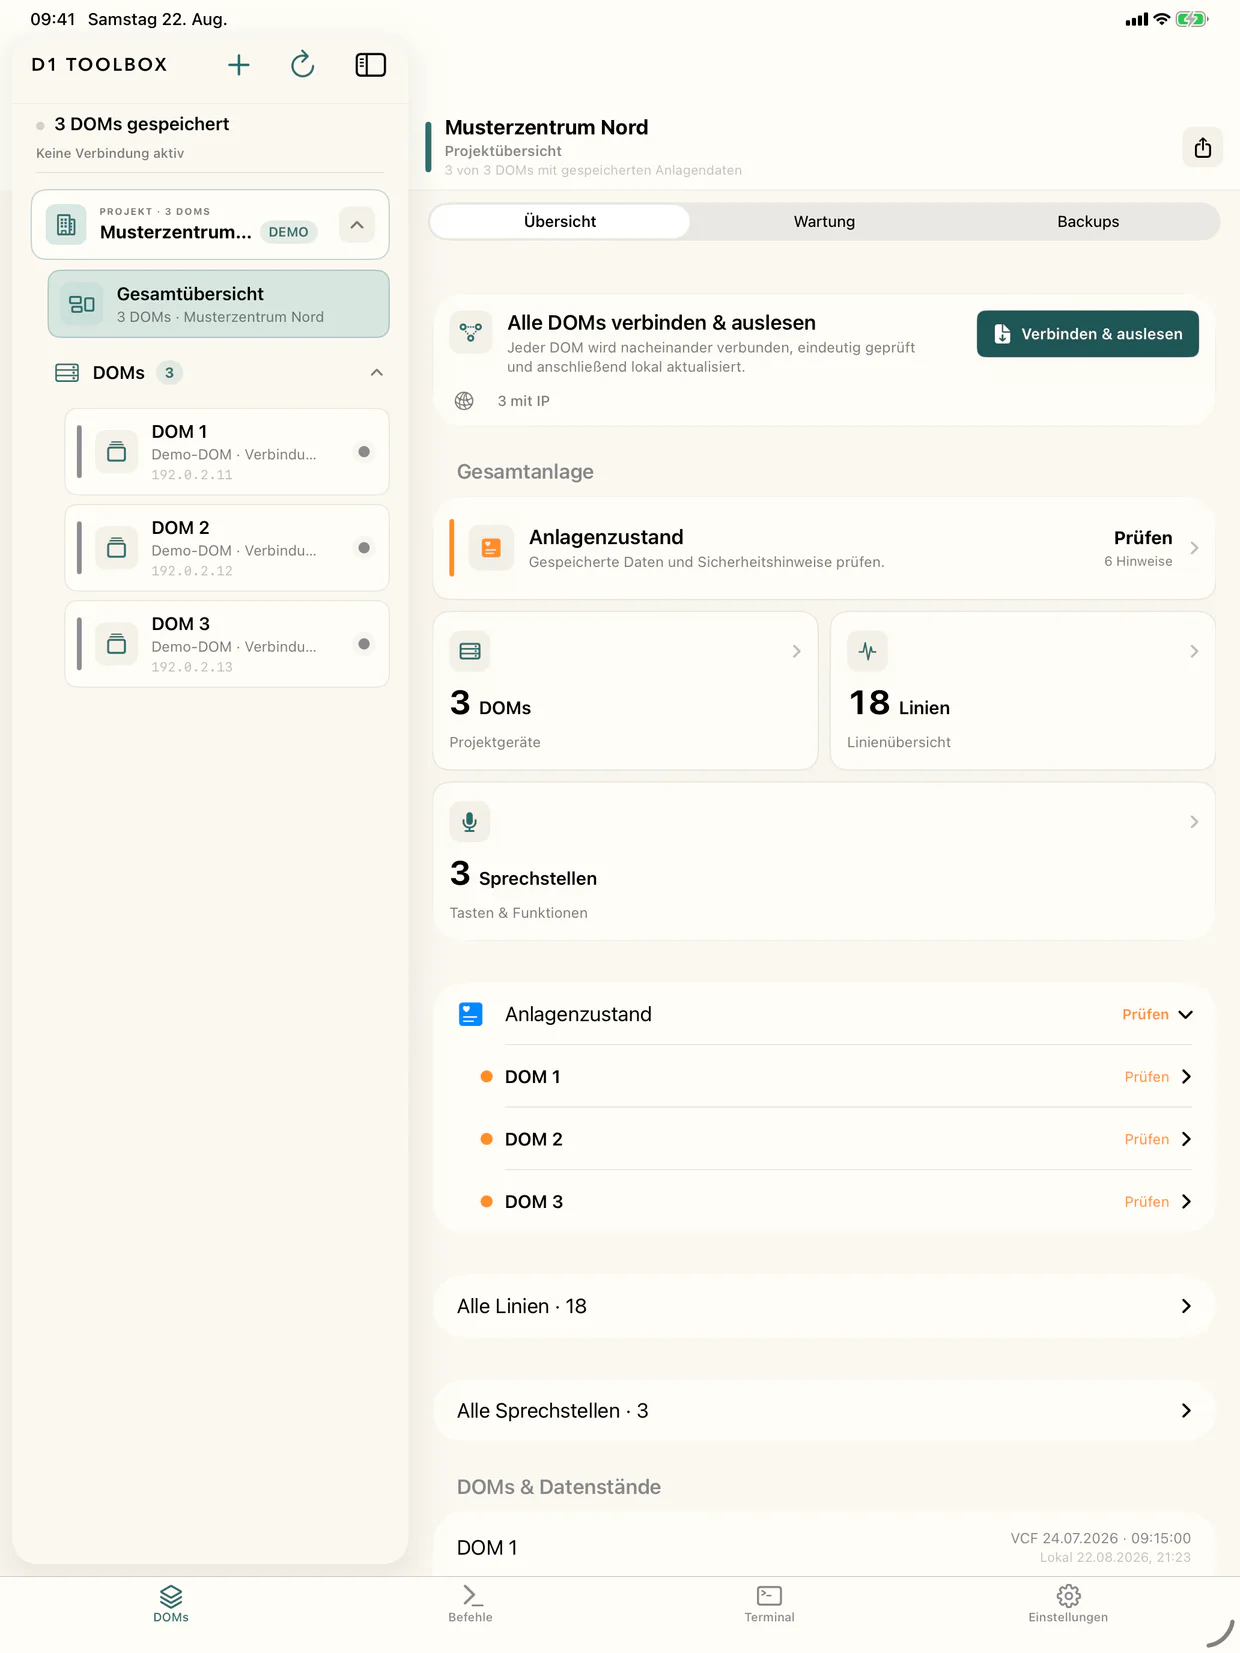Click the globe icon next to 3 mit IP
The width and height of the screenshot is (1240, 1653).
pyautogui.click(x=464, y=401)
